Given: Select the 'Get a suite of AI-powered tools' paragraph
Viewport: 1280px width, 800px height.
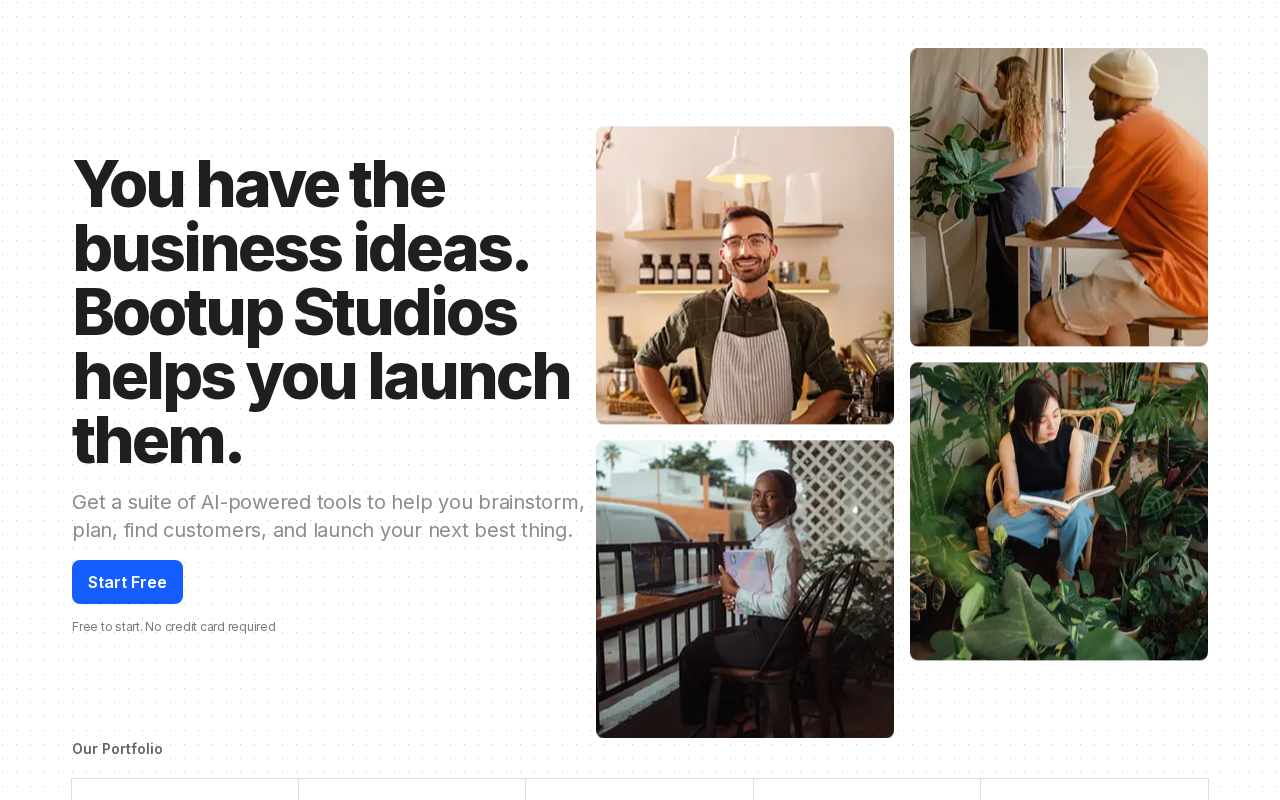Looking at the screenshot, I should pyautogui.click(x=328, y=516).
